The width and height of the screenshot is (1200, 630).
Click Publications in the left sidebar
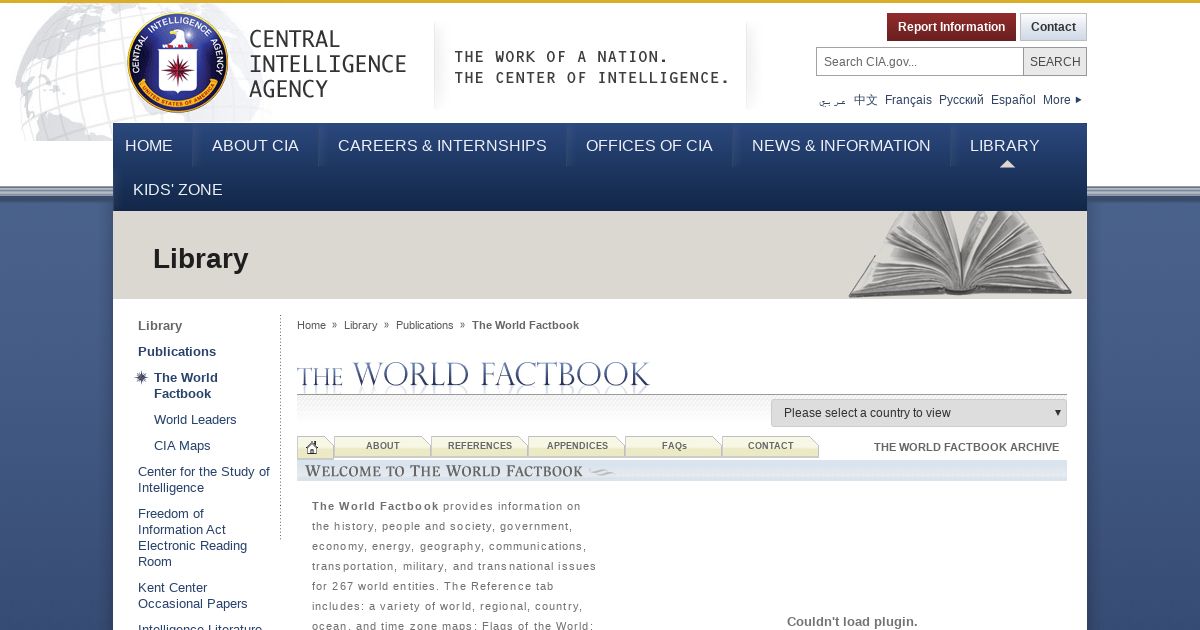coord(177,352)
